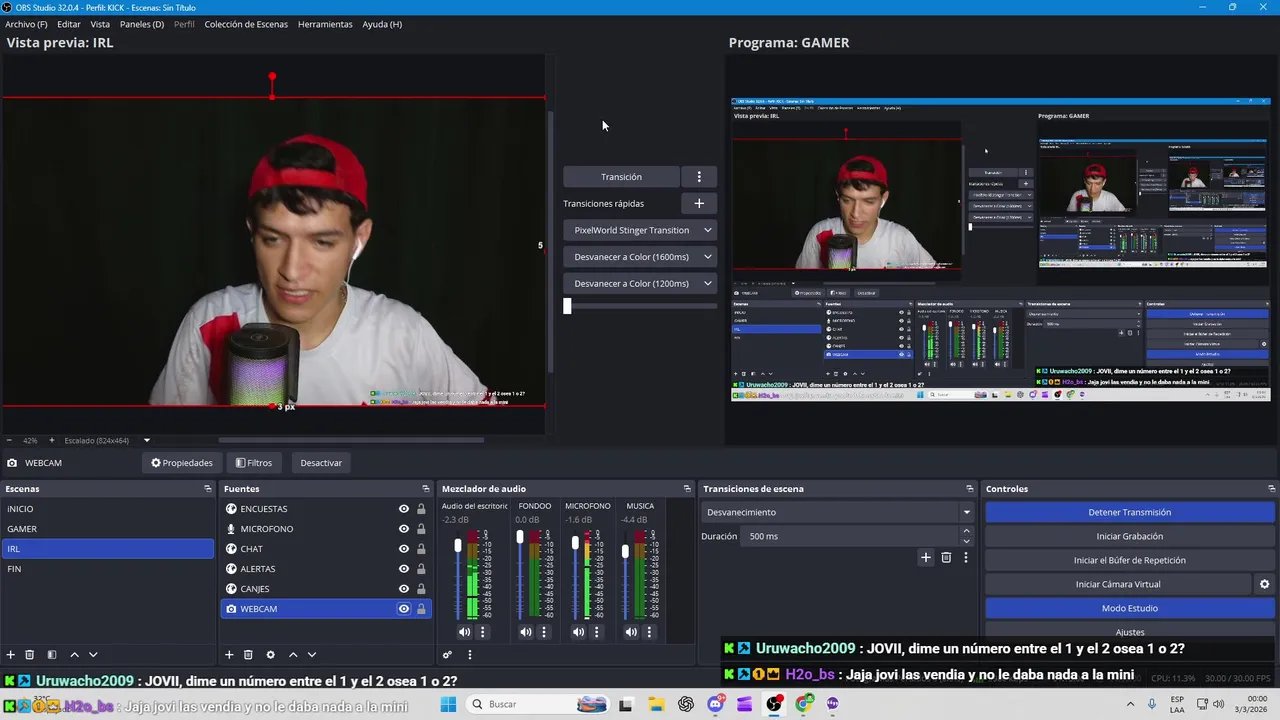Move scene up arrow in Escenas panel
This screenshot has height=720, width=1280.
74,655
